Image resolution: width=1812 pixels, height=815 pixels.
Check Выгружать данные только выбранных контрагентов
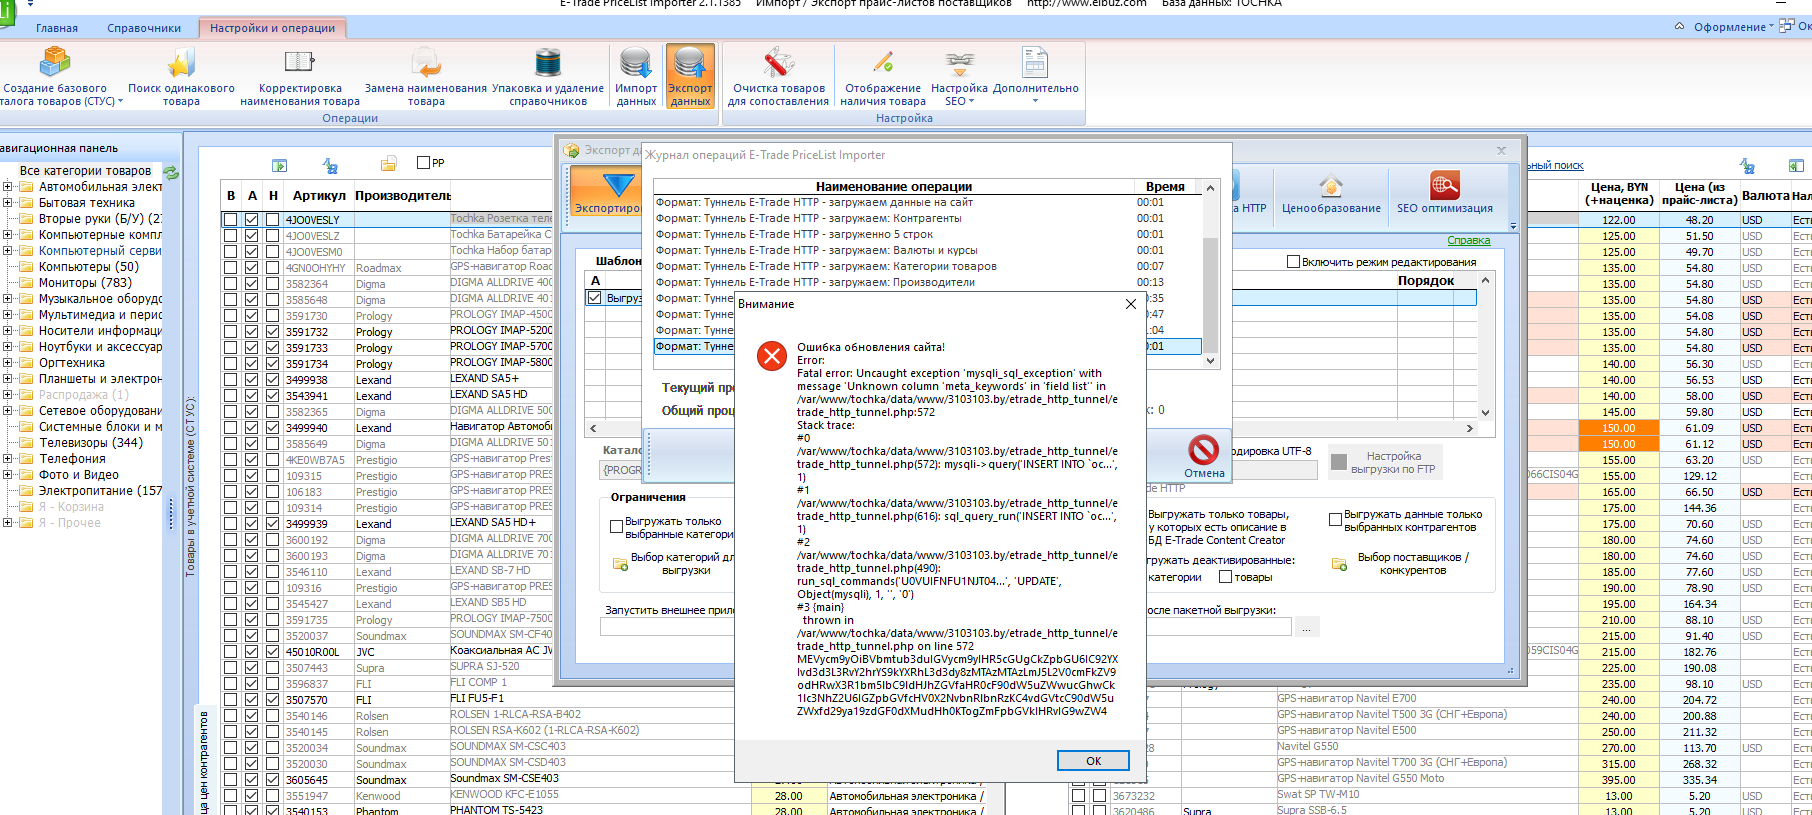click(x=1335, y=520)
